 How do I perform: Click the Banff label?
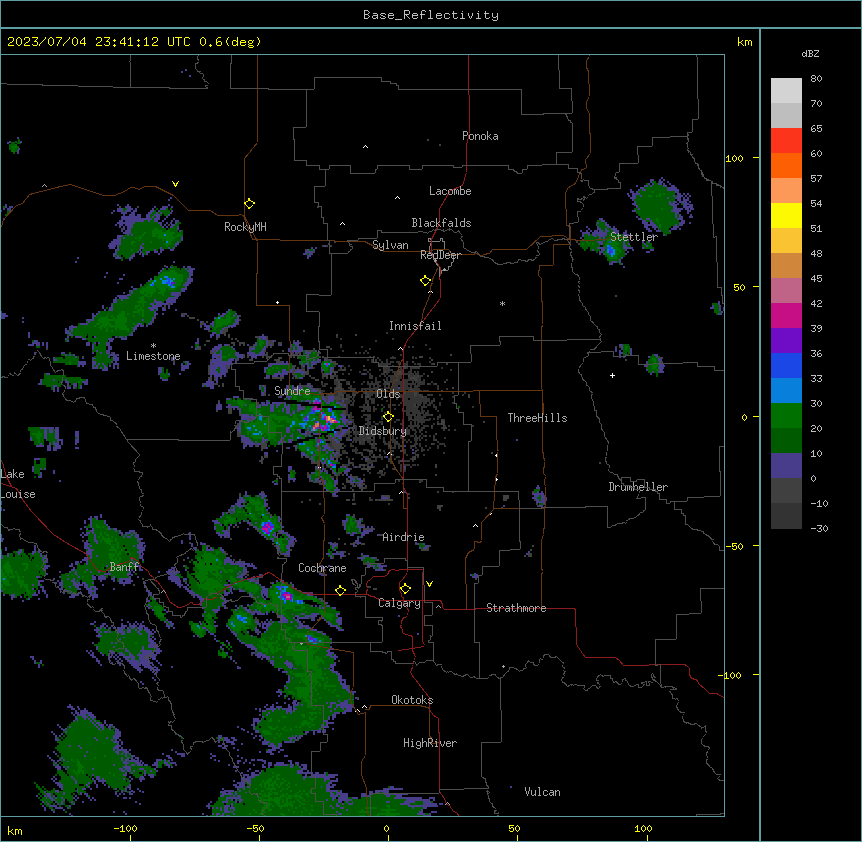coord(125,567)
